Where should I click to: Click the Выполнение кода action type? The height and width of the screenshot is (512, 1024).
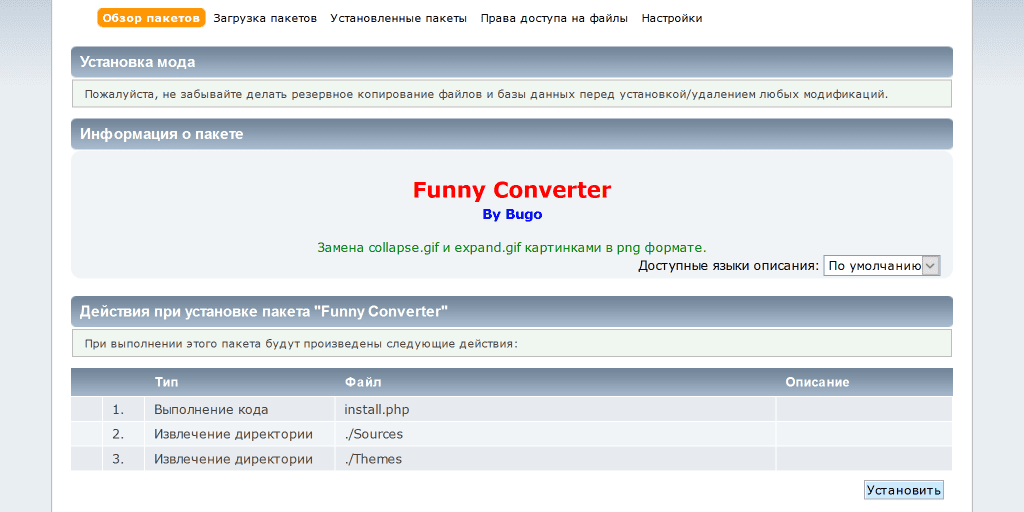click(211, 409)
